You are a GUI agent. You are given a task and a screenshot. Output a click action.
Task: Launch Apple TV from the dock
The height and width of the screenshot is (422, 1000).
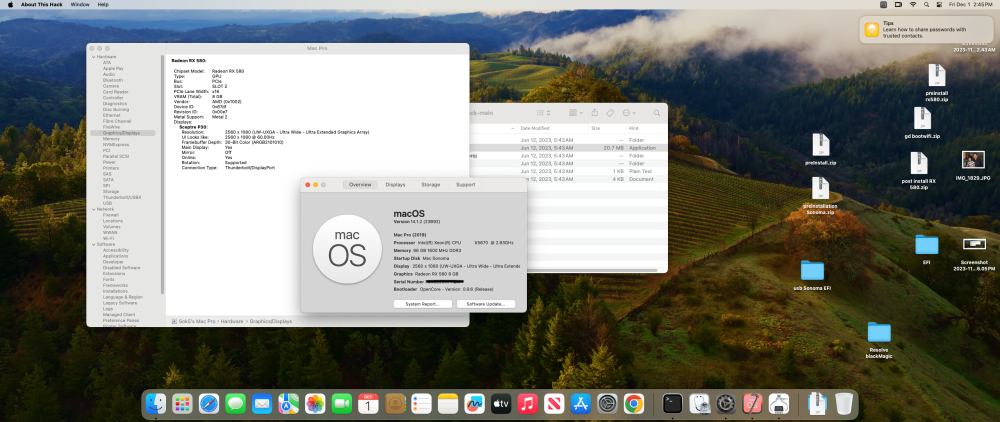coord(501,404)
